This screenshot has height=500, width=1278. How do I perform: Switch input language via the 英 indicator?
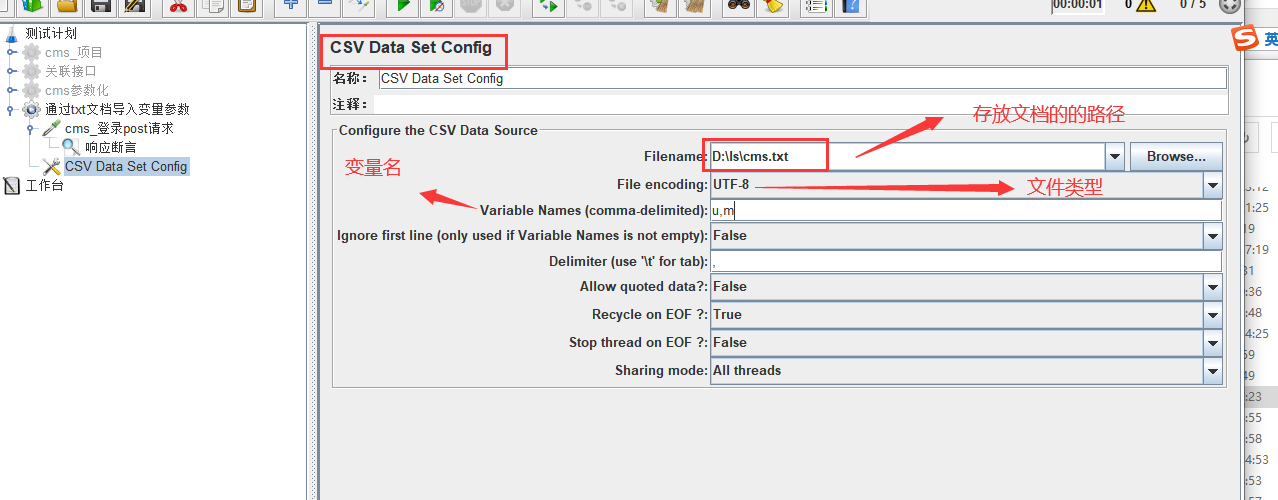point(1270,40)
